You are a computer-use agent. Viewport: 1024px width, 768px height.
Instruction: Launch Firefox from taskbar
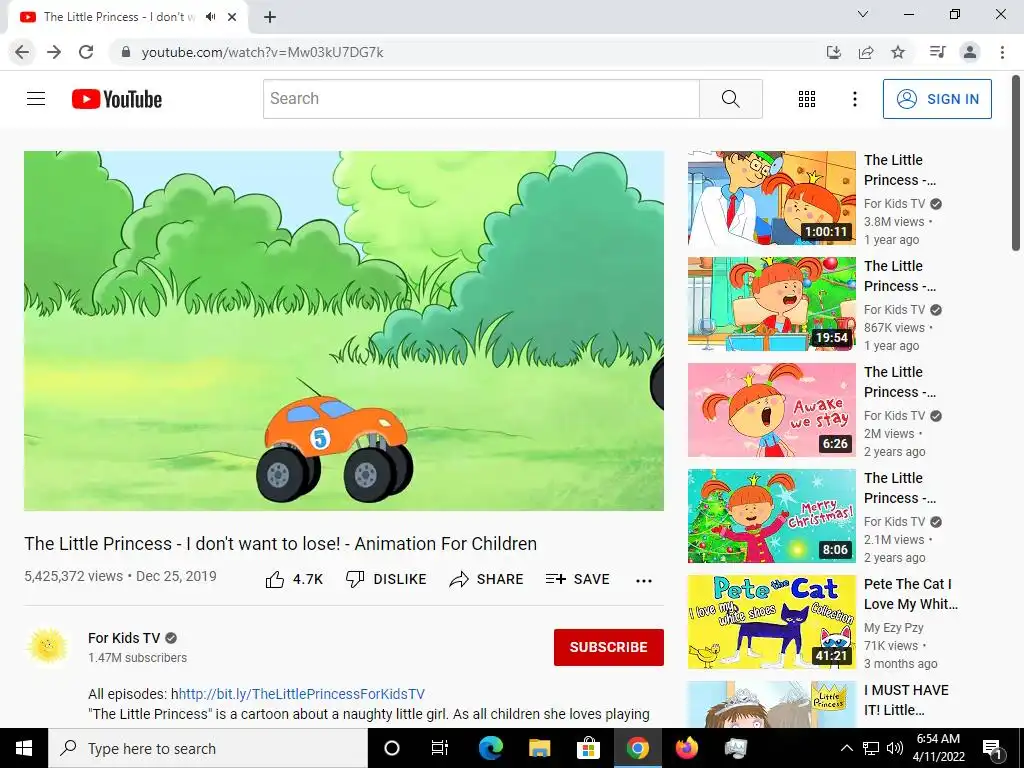point(686,748)
